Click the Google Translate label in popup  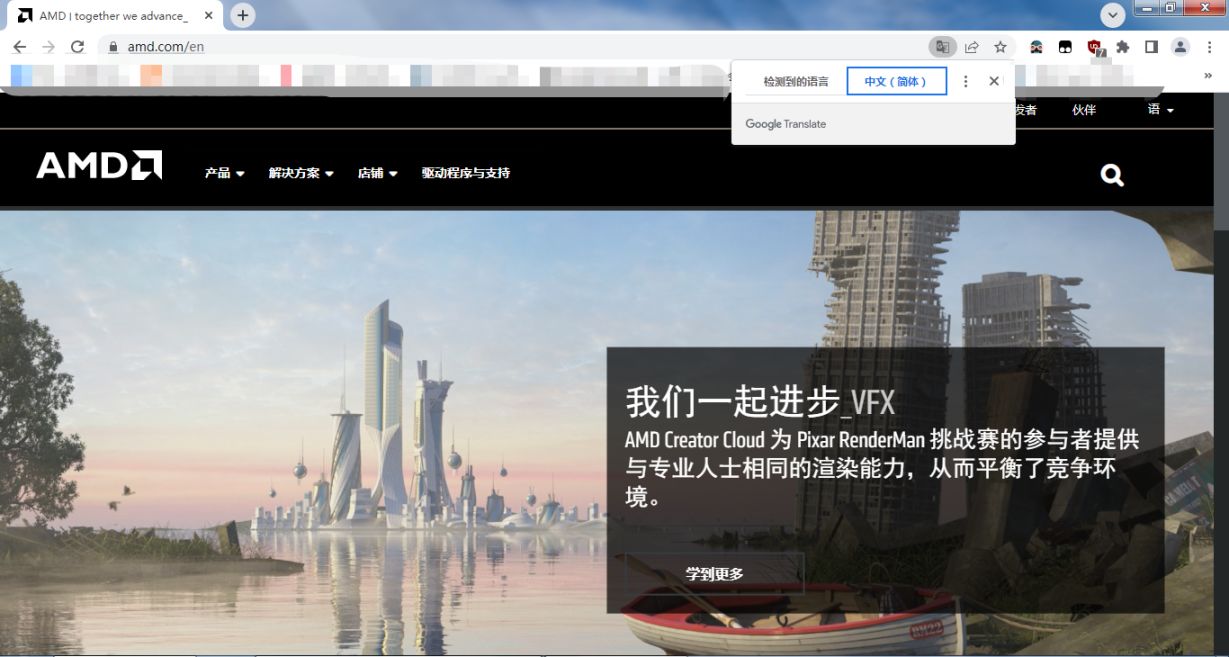point(786,124)
